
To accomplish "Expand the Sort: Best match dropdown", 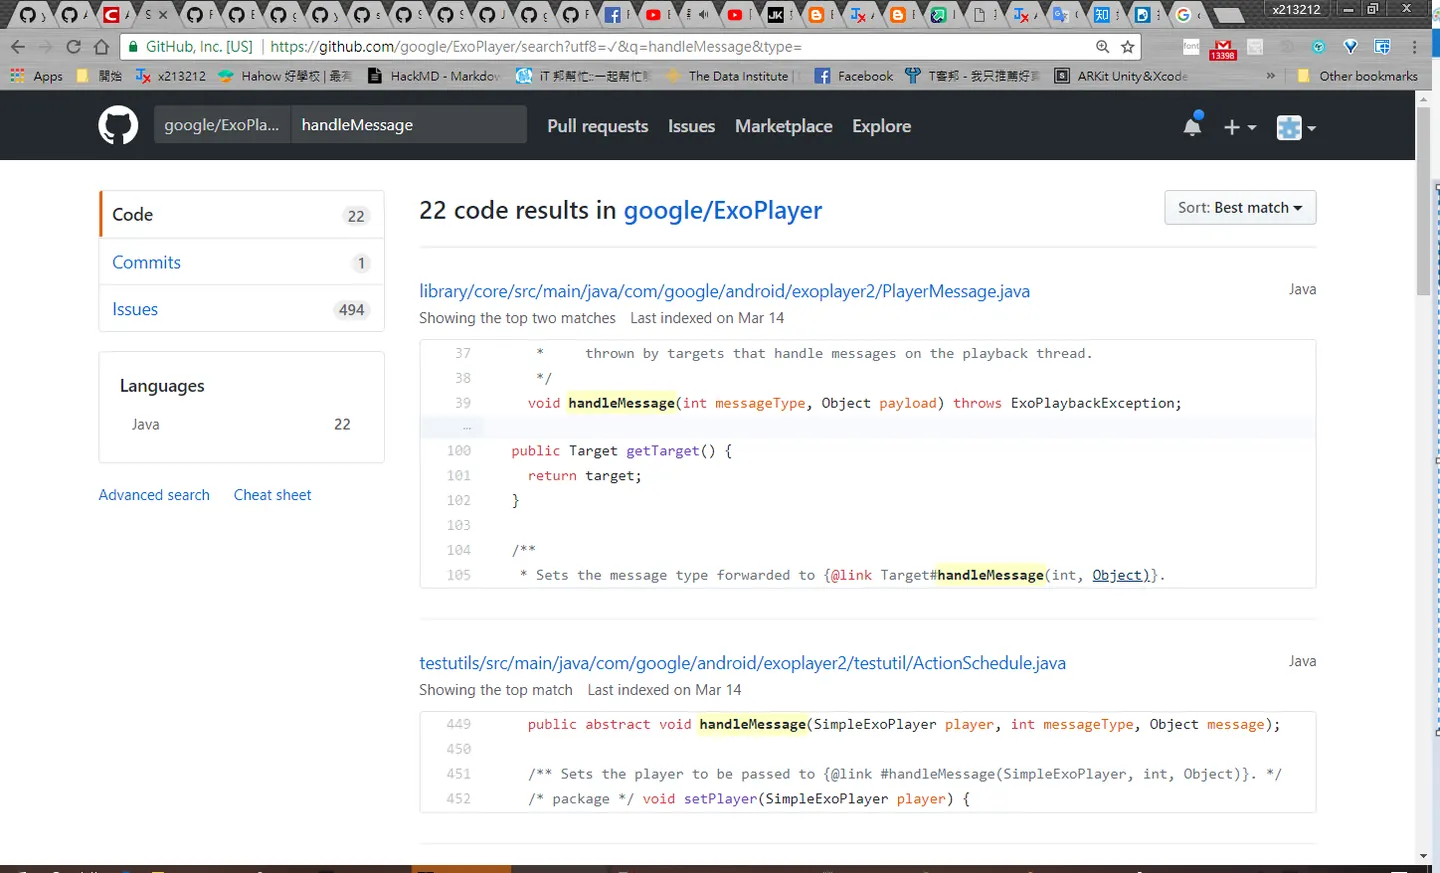I will point(1240,208).
